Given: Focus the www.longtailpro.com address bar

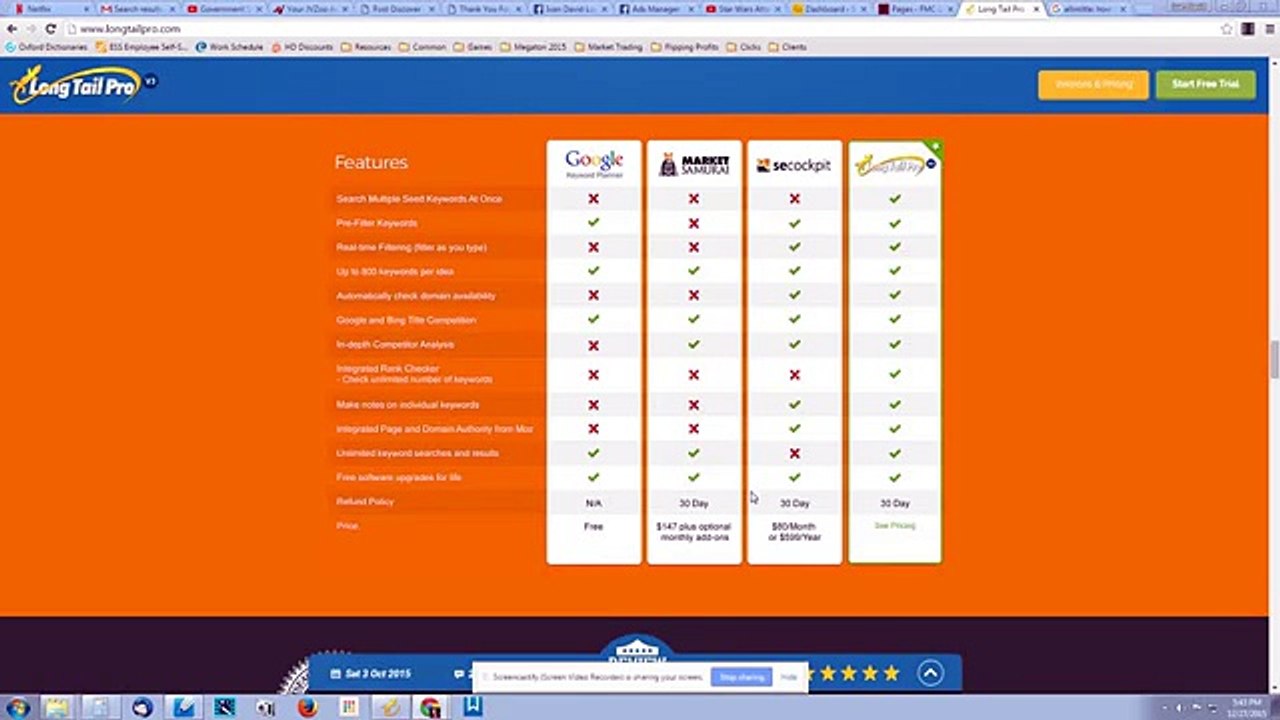Looking at the screenshot, I should tap(640, 29).
